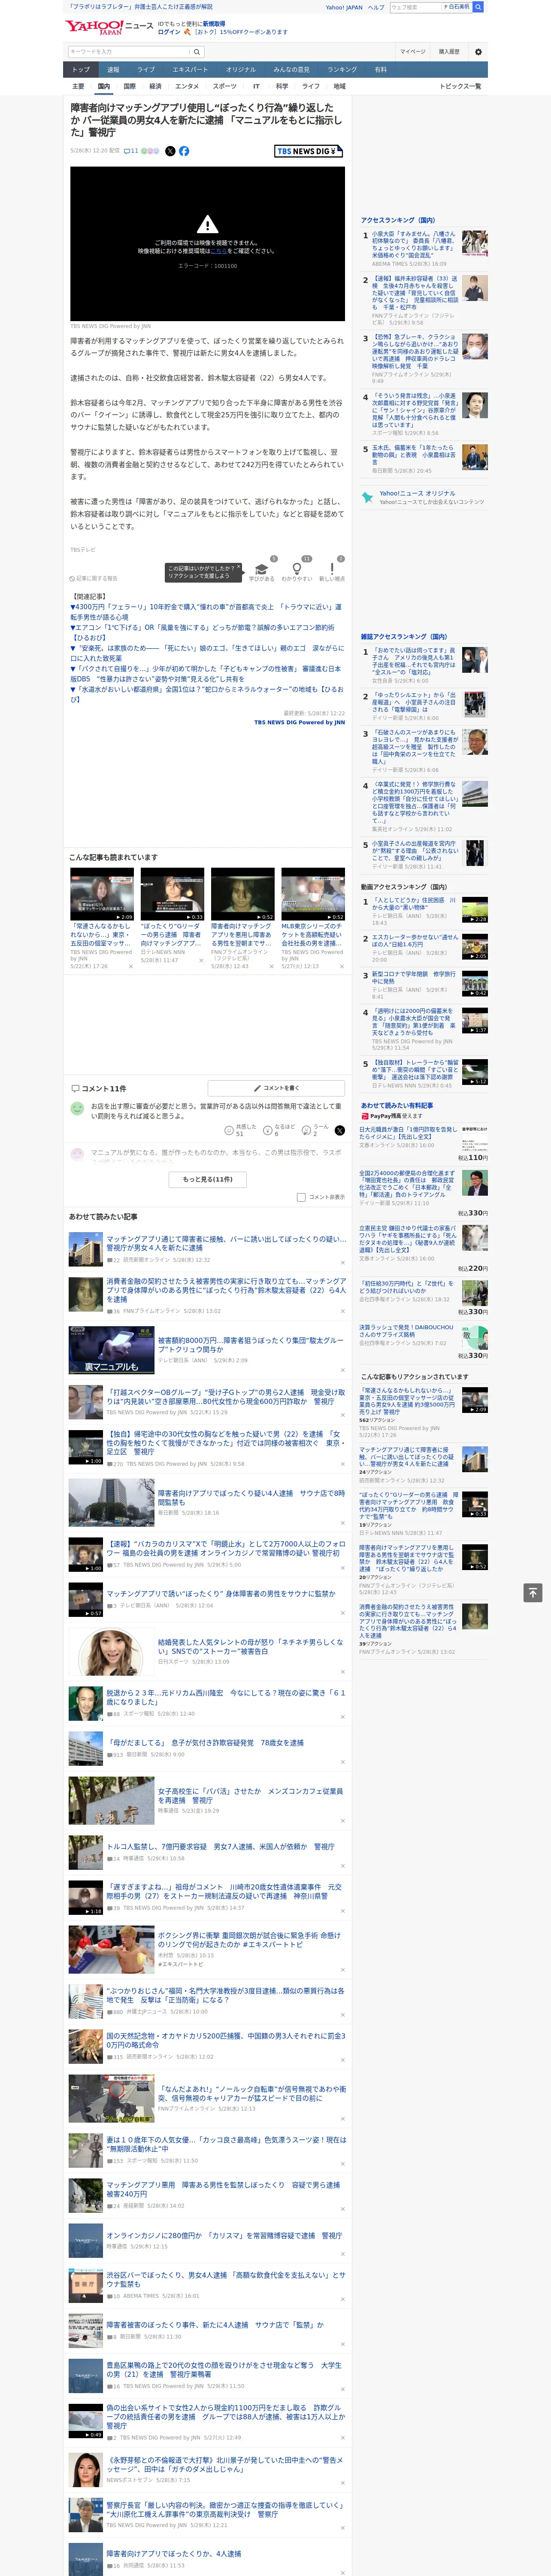Share the article on Facebook
The height and width of the screenshot is (2576, 551).
184,151
